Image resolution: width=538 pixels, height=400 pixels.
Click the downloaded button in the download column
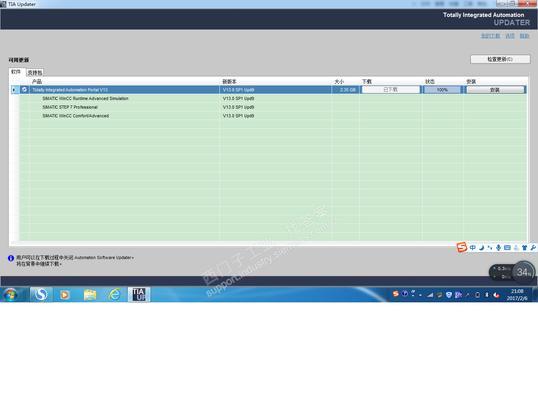coord(390,90)
